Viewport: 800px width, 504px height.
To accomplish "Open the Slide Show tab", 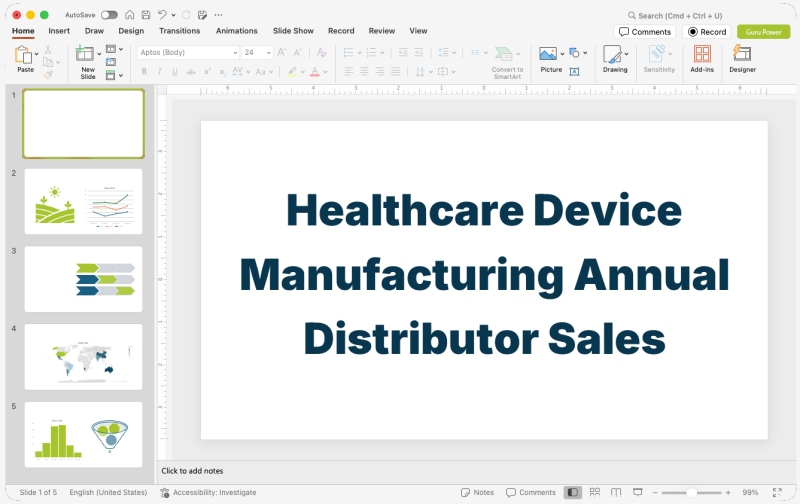I will tap(293, 31).
